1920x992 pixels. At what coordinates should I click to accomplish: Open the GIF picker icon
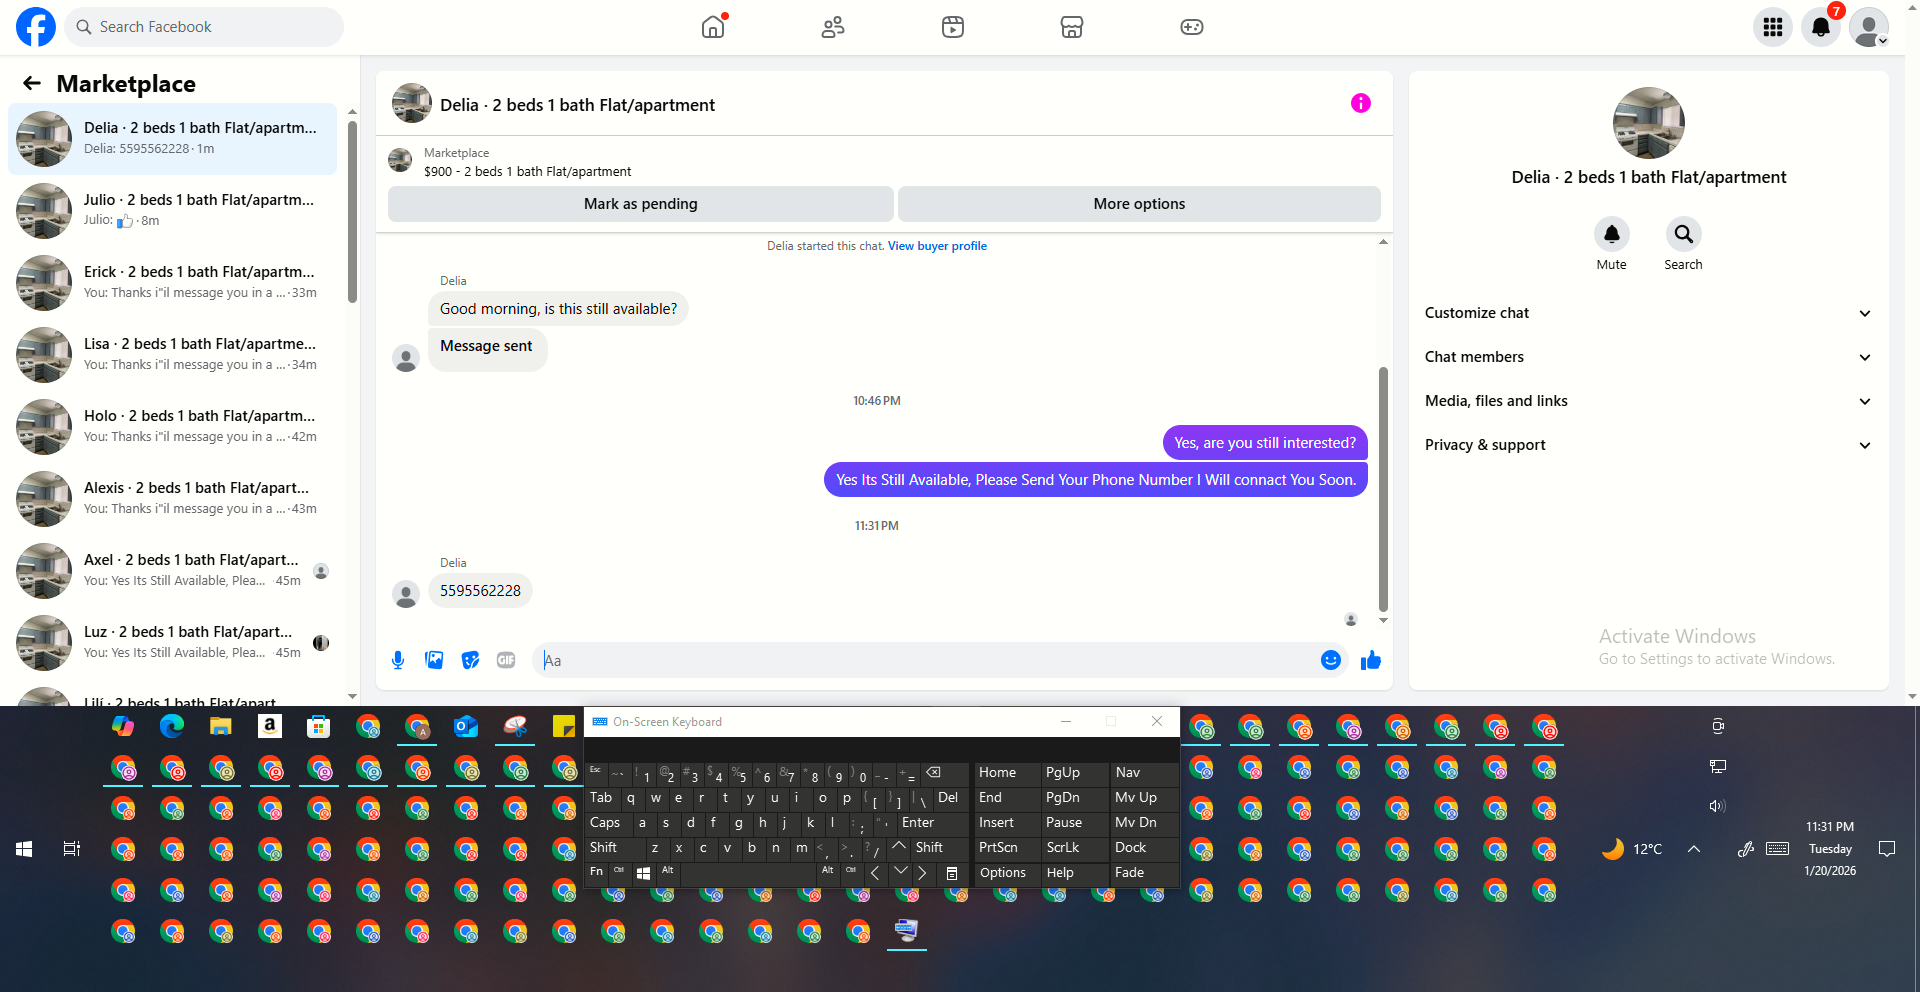click(x=506, y=660)
